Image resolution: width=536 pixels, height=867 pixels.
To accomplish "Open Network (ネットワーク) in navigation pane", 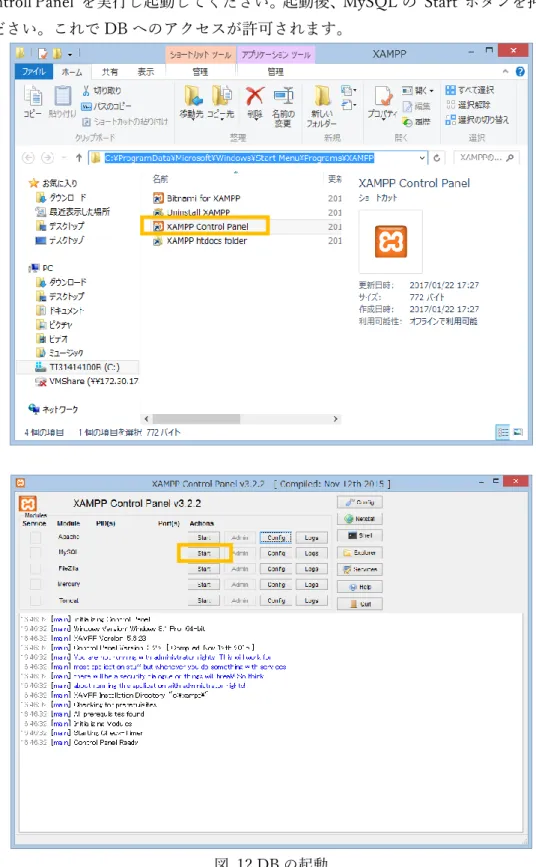I will pyautogui.click(x=54, y=409).
